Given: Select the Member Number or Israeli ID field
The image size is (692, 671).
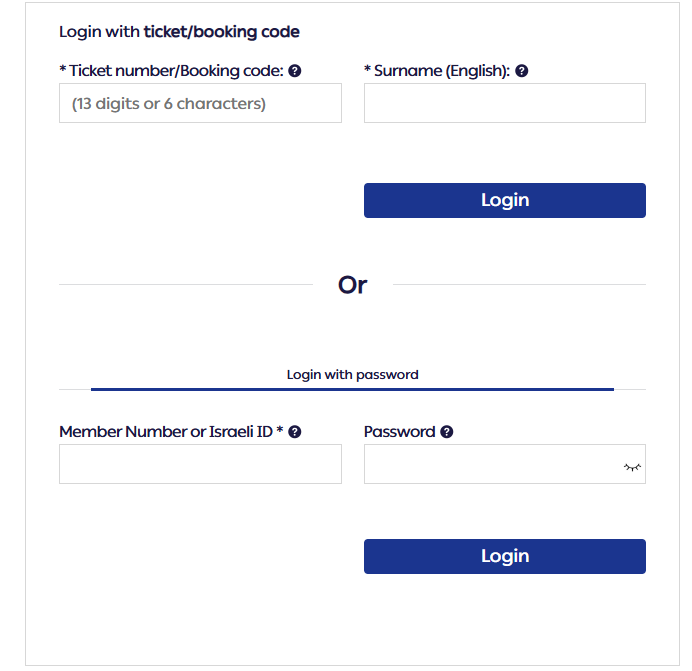Looking at the screenshot, I should click(200, 464).
